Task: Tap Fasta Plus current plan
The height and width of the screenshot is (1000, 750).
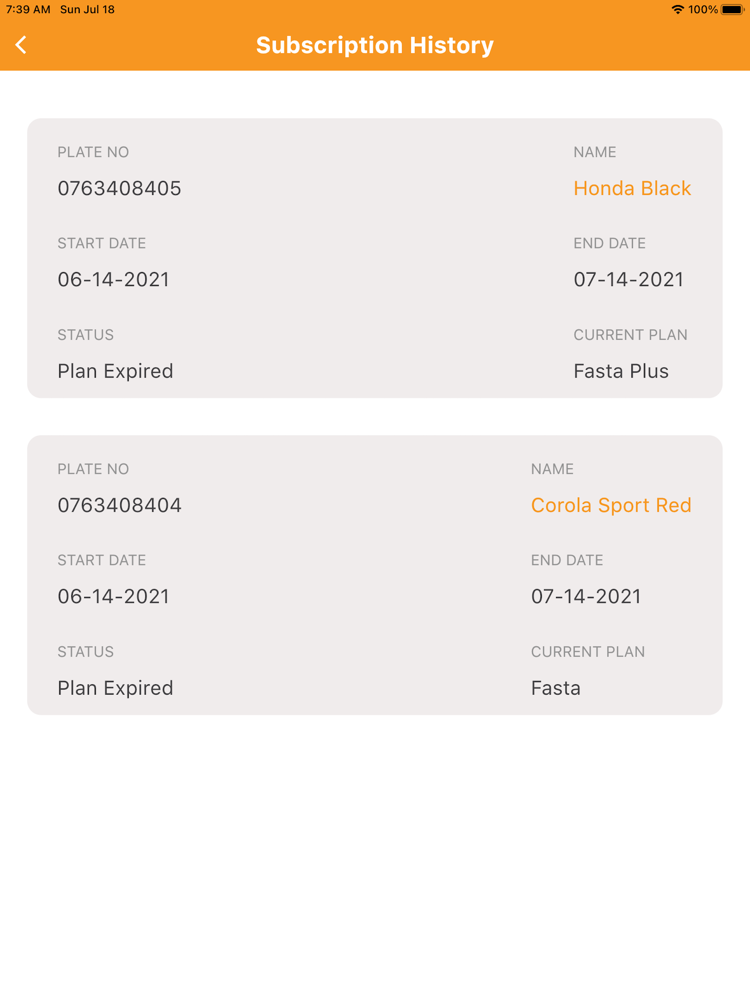Action: tap(621, 371)
